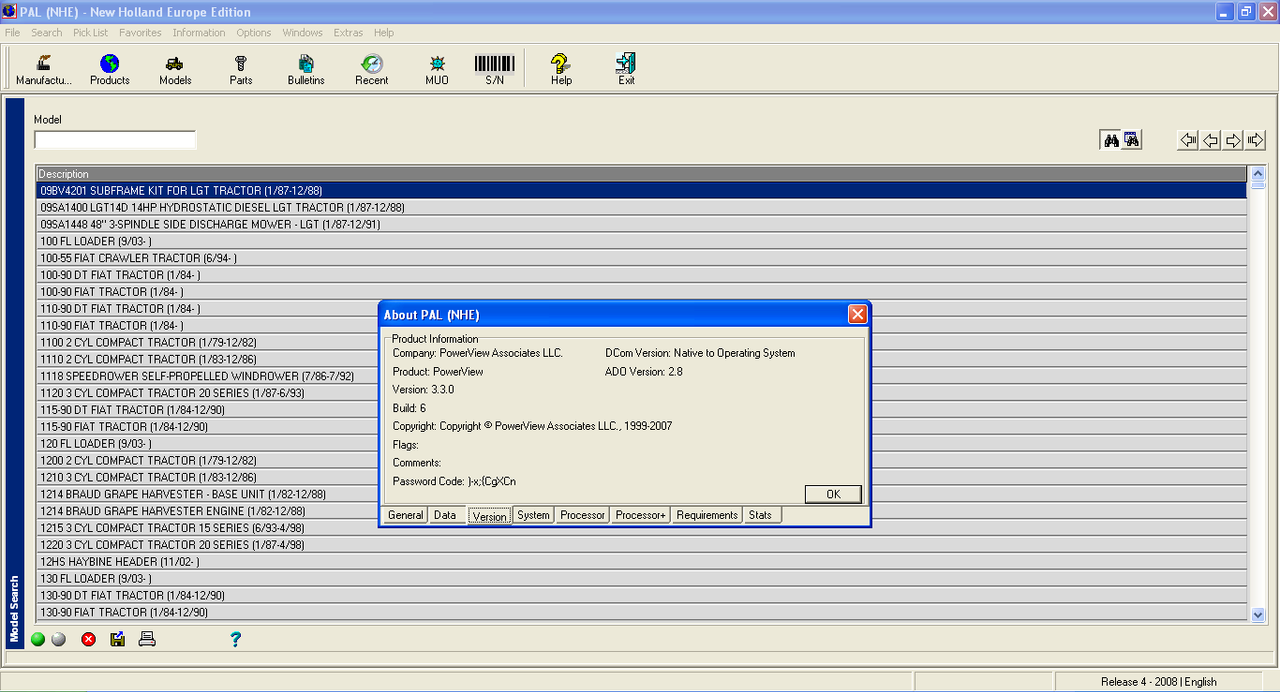Select 12HS HAYBINE HEADER (11/02- ) row
The height and width of the screenshot is (692, 1280).
tap(642, 561)
